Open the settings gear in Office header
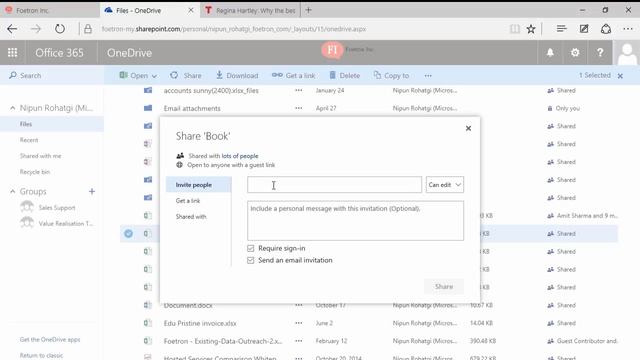The width and height of the screenshot is (640, 360). (x=575, y=53)
